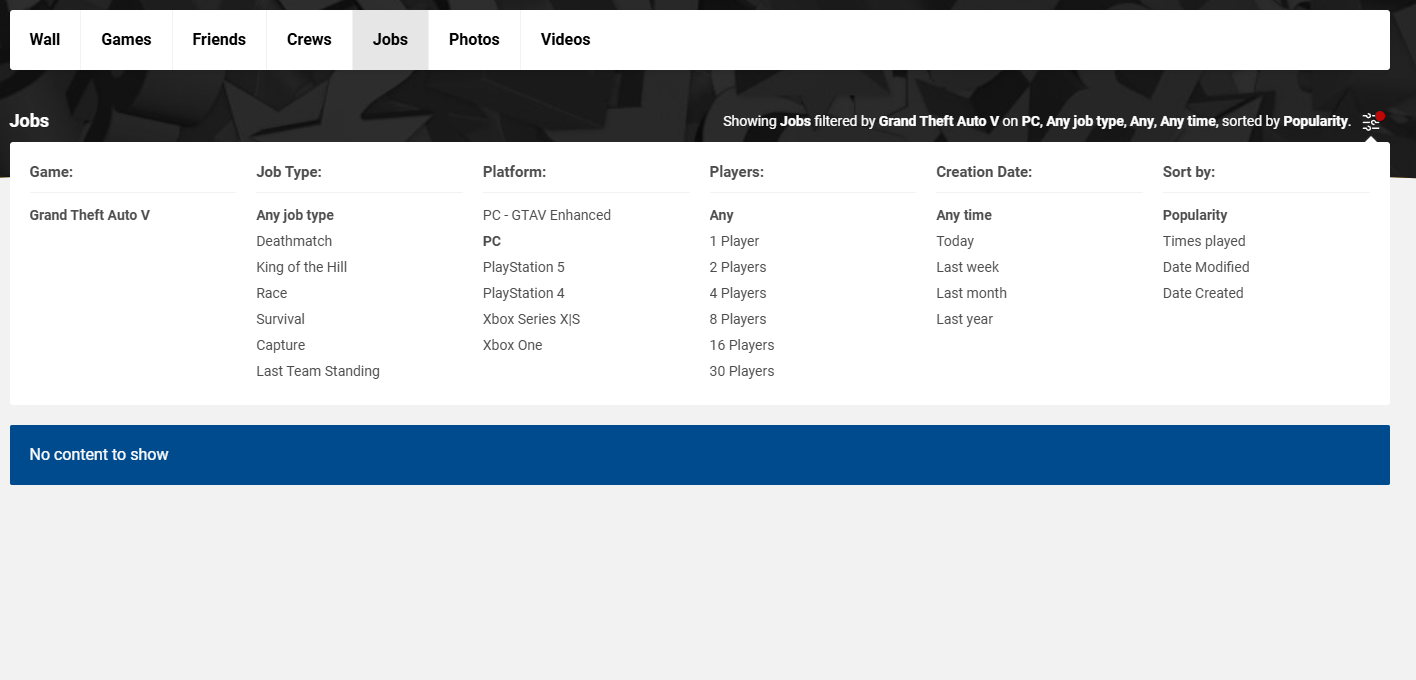Sort by Date Created
The image size is (1416, 680).
pyautogui.click(x=1203, y=293)
